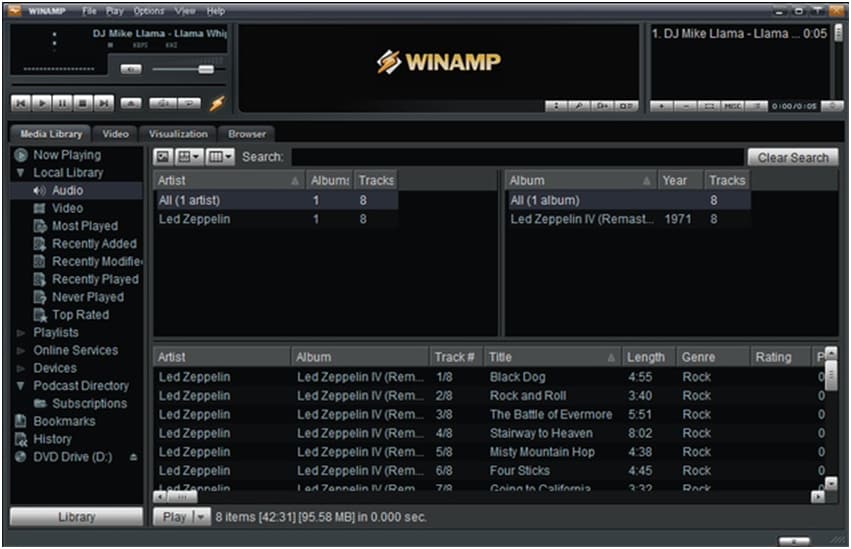
Task: Select Led Zeppelin in the Artist pane
Action: point(276,219)
